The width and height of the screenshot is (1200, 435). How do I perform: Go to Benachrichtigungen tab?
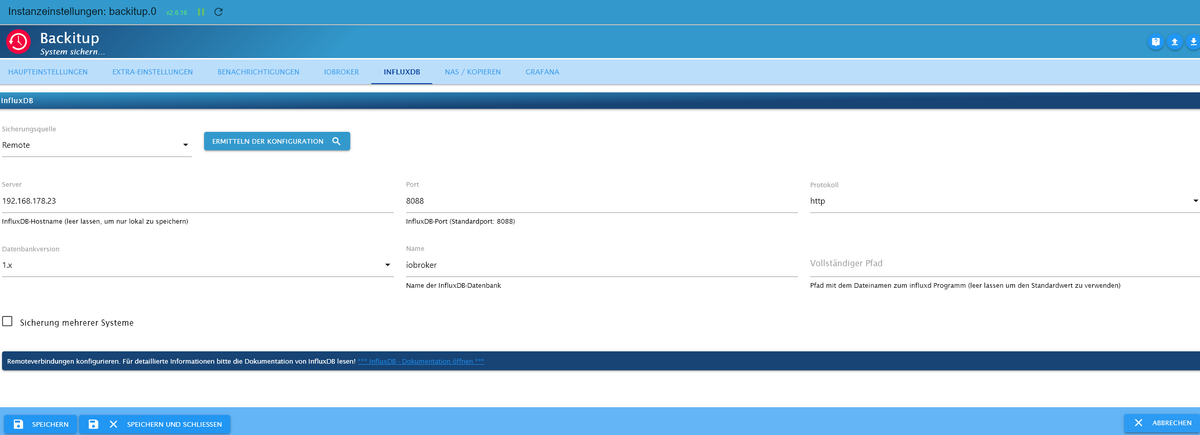click(258, 72)
